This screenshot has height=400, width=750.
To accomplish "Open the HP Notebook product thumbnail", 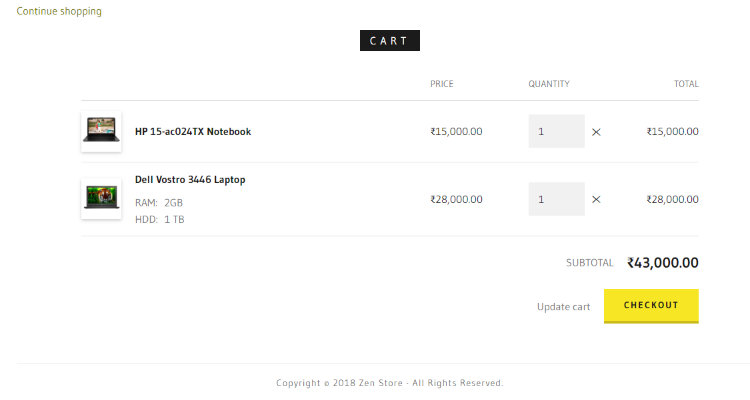I will (101, 131).
